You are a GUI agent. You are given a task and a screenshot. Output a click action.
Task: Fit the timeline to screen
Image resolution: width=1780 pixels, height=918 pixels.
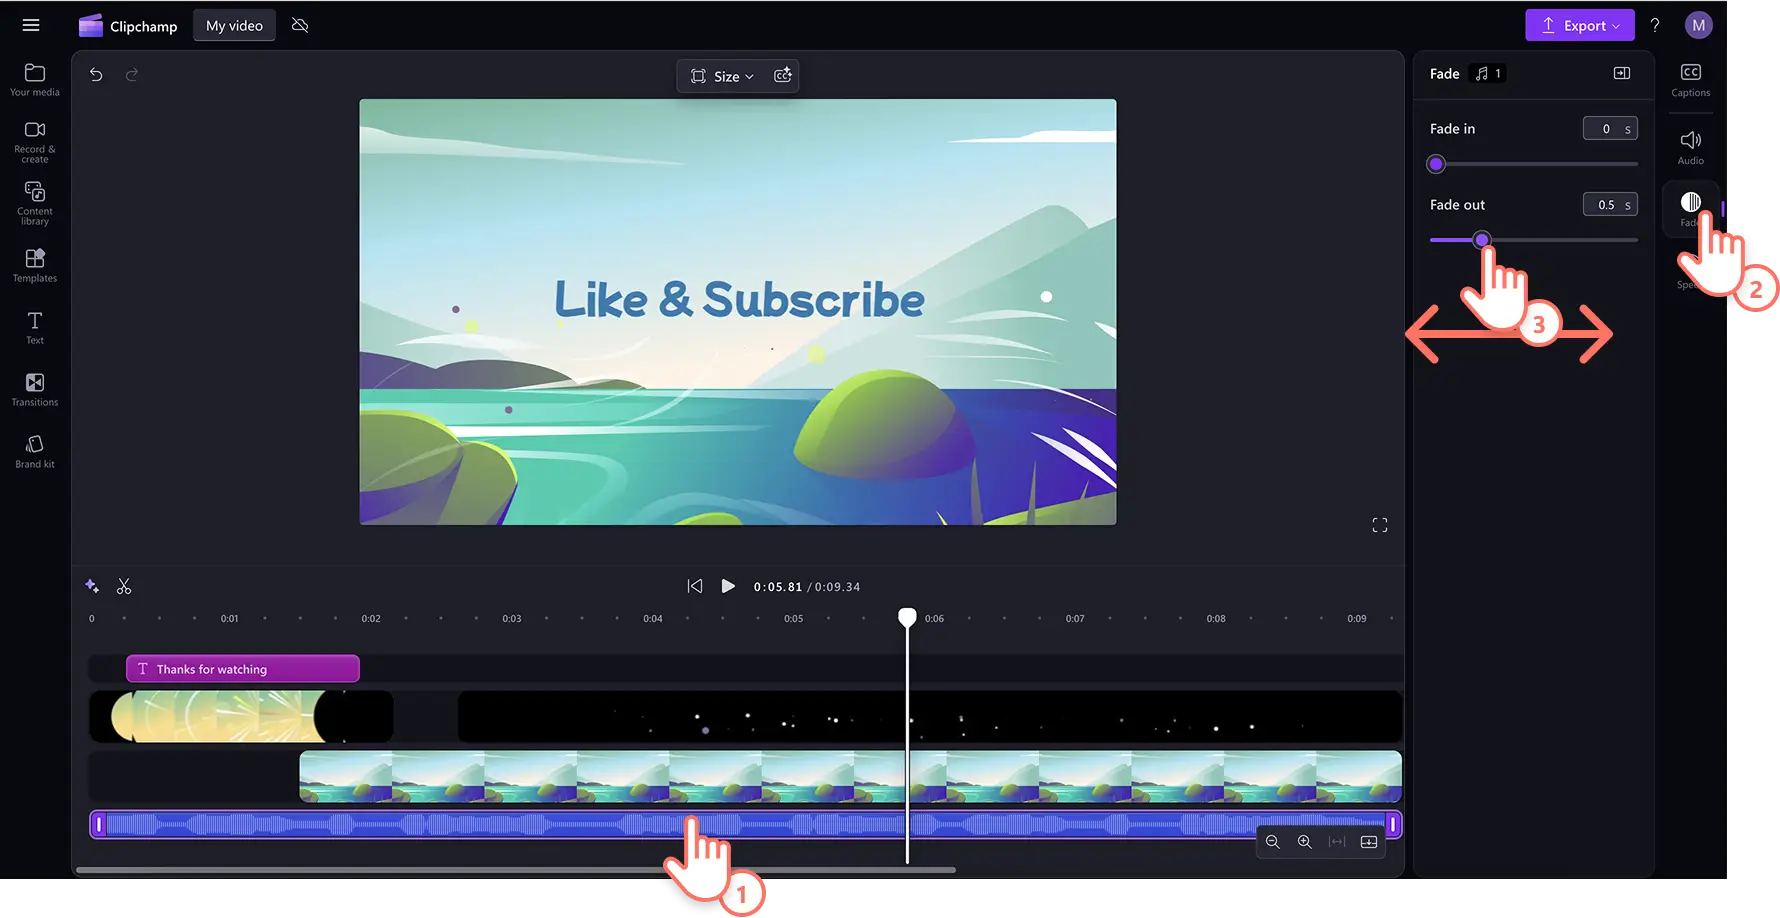(x=1337, y=842)
